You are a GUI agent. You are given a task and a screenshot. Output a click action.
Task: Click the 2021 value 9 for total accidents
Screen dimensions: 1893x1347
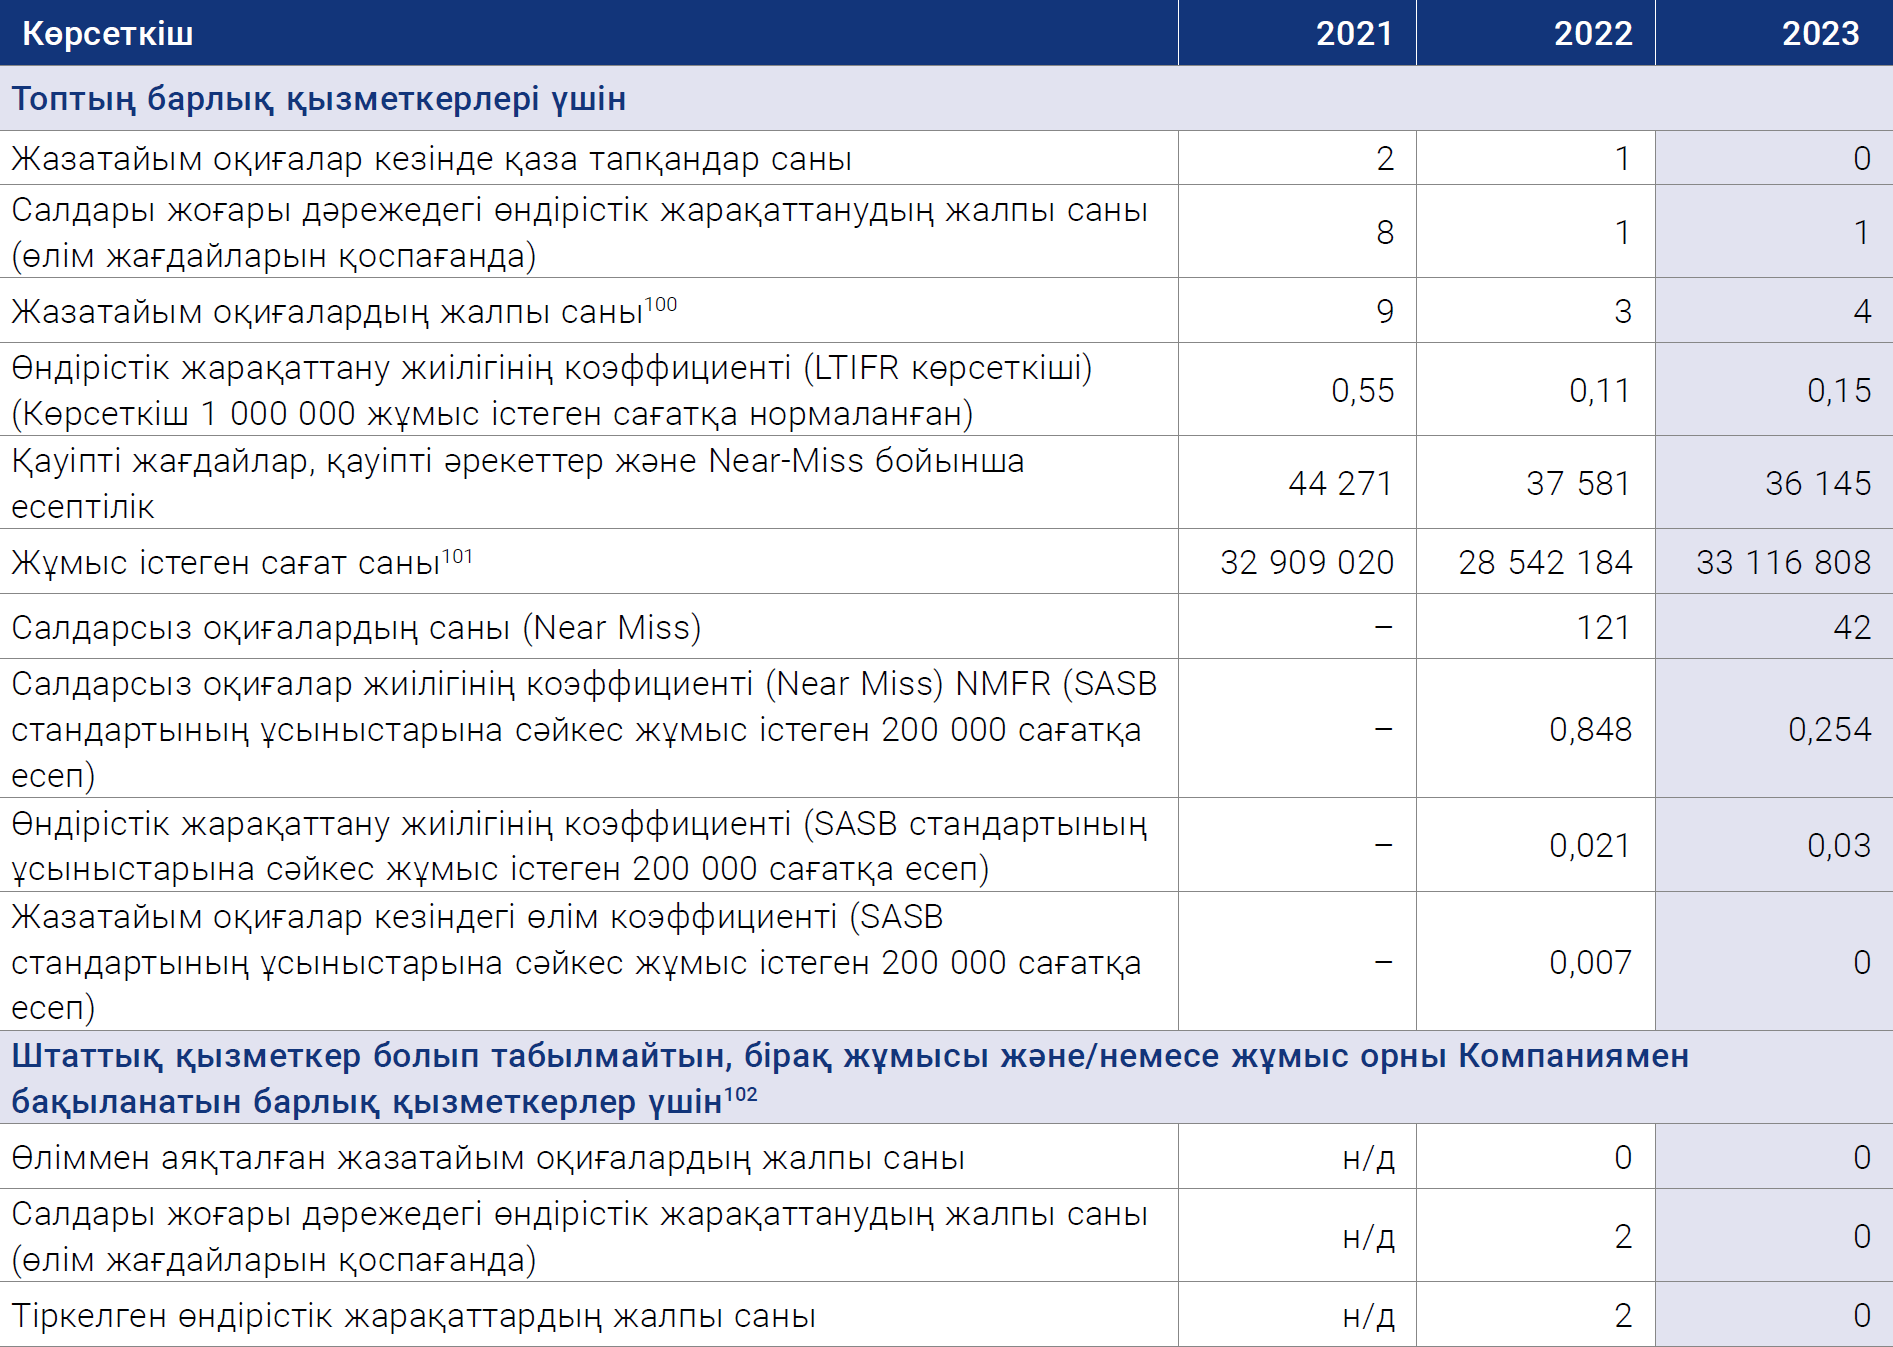coord(1385,312)
